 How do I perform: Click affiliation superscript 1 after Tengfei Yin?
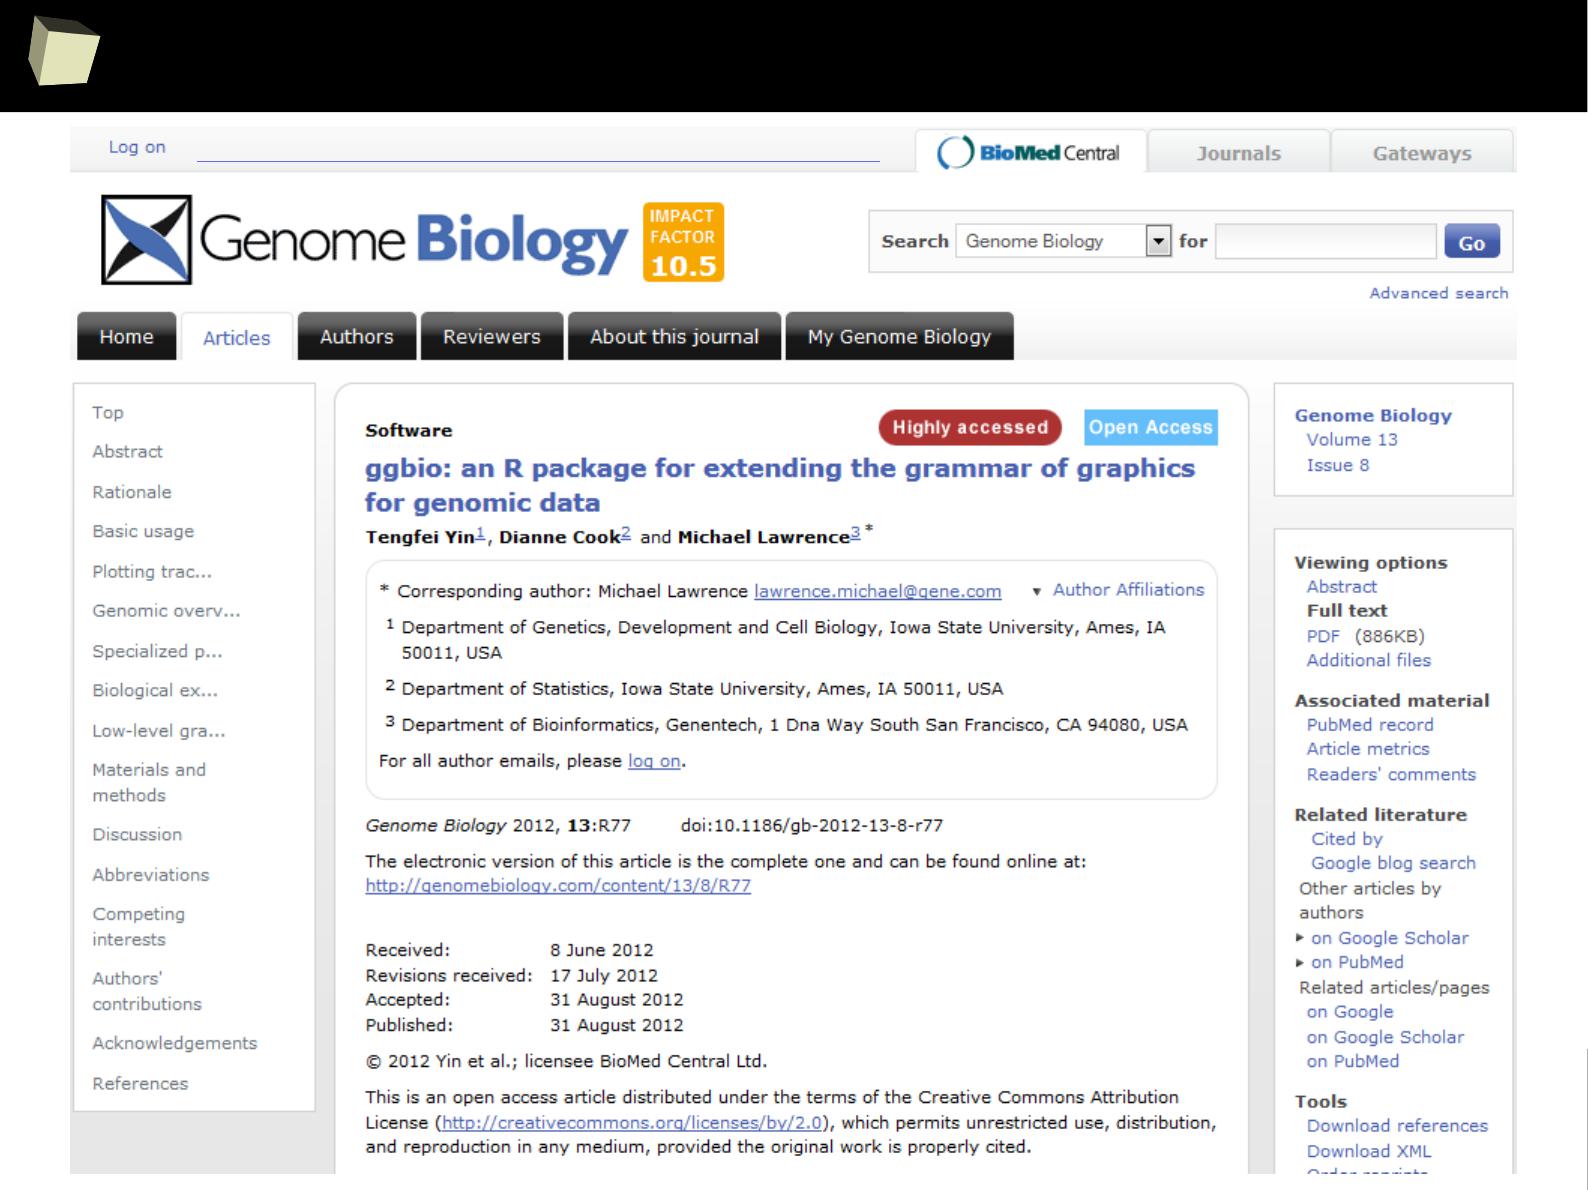tap(480, 533)
